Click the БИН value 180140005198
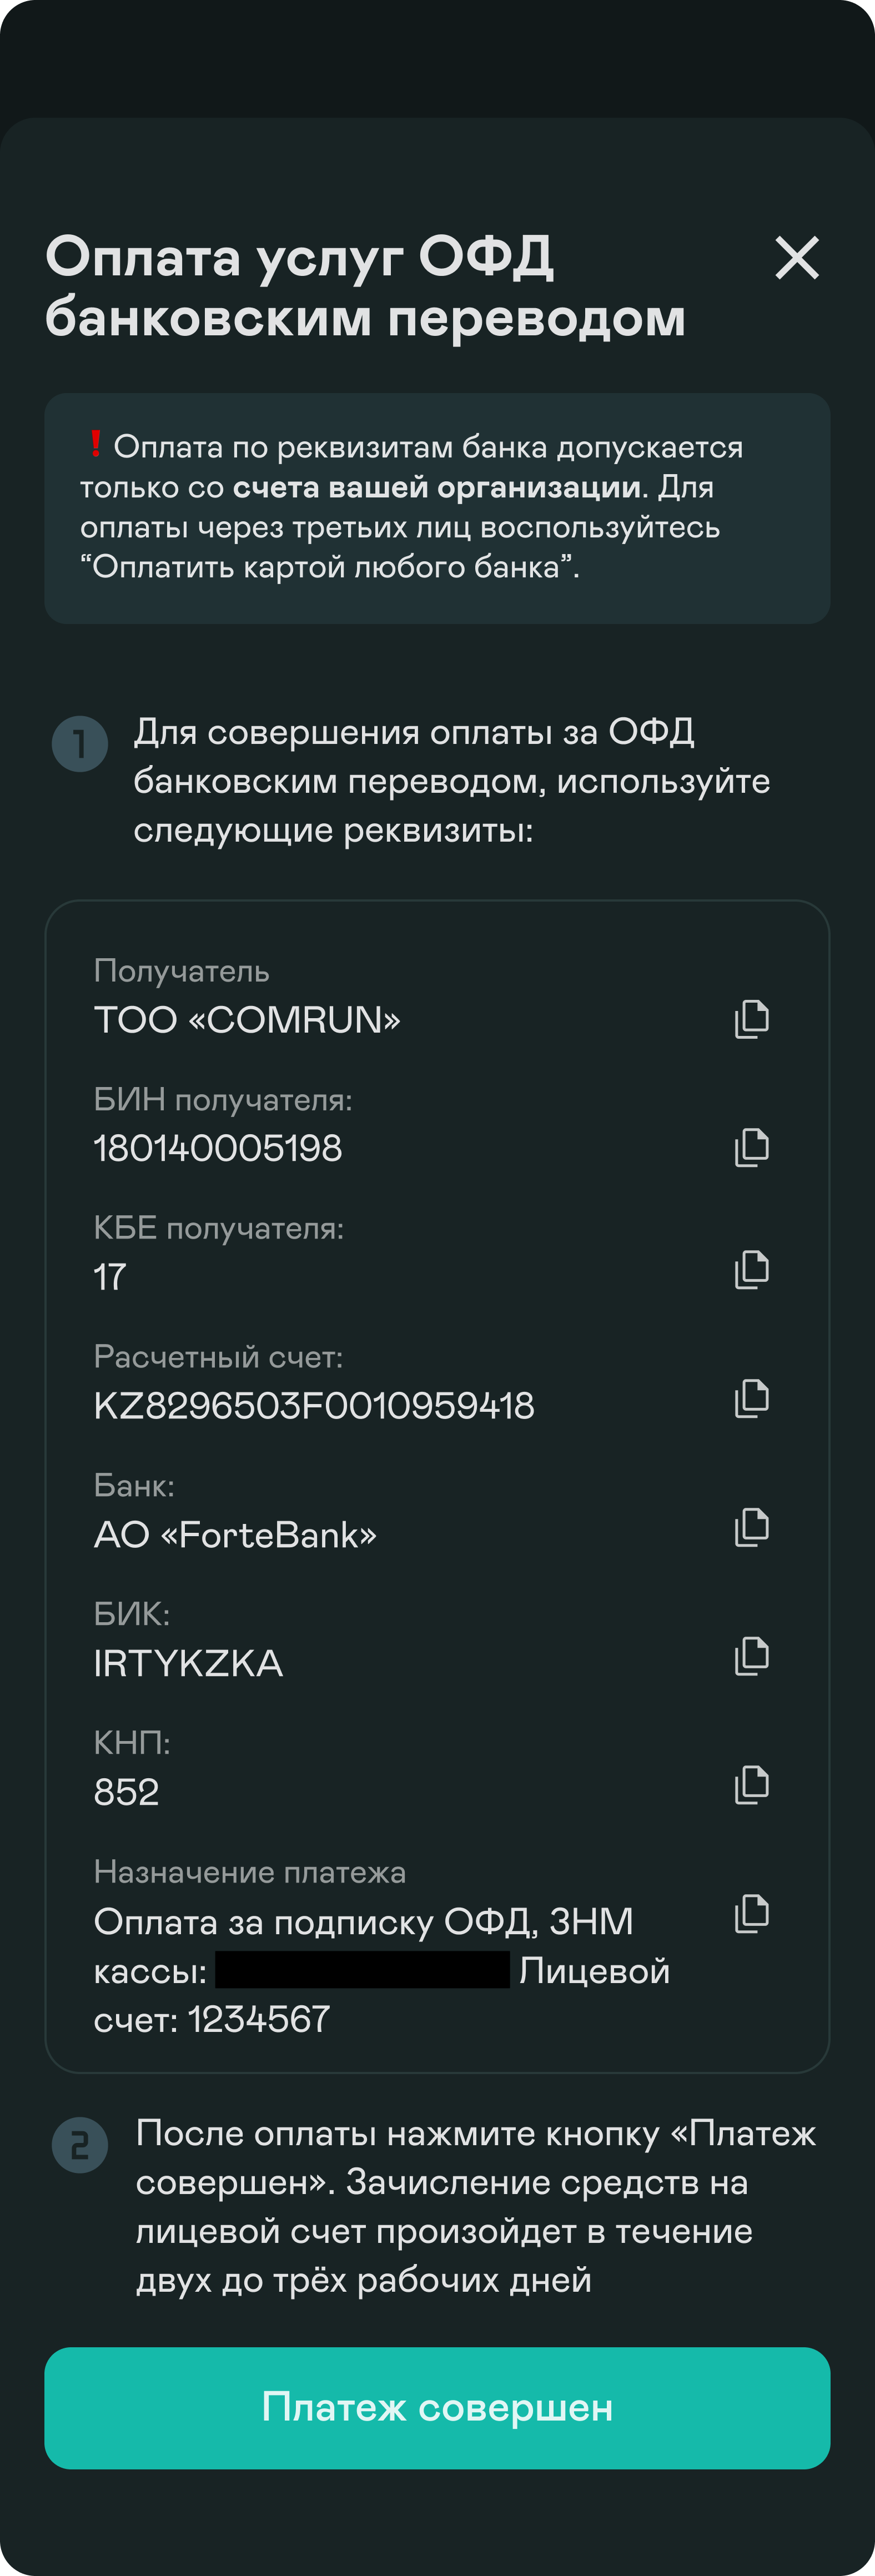The width and height of the screenshot is (875, 2576). pyautogui.click(x=218, y=1148)
